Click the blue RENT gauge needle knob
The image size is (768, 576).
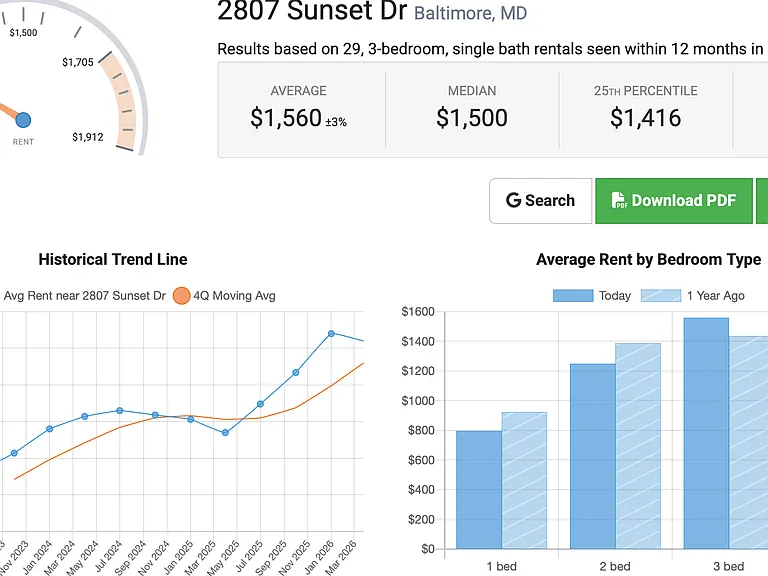(x=23, y=120)
